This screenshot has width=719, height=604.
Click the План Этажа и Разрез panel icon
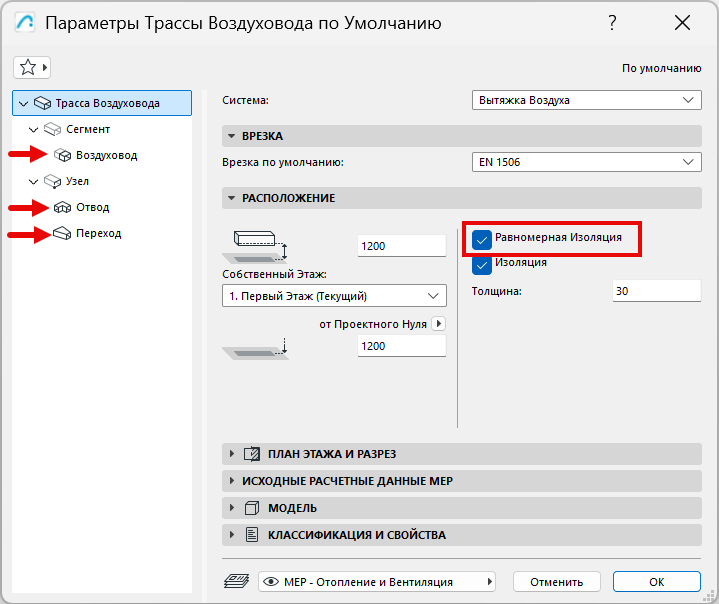252,454
